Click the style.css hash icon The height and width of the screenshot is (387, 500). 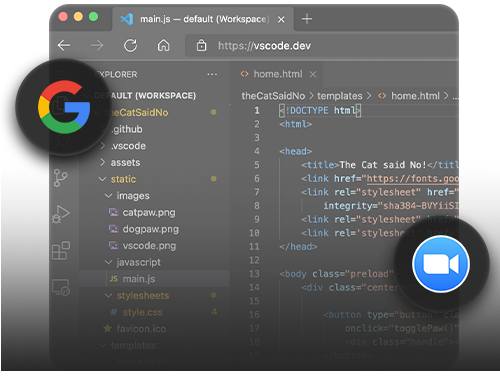[x=114, y=312]
